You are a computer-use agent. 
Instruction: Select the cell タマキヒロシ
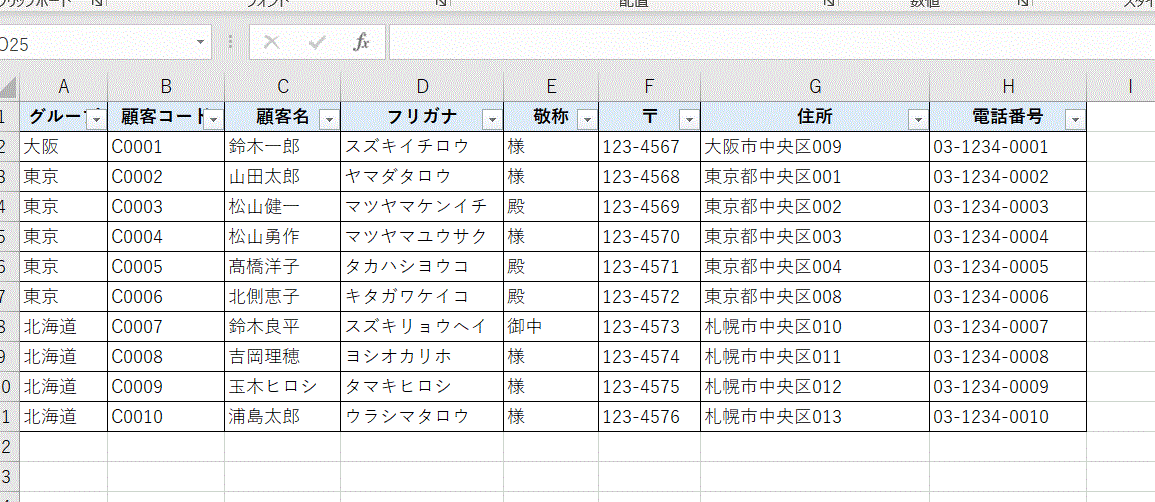coord(422,386)
